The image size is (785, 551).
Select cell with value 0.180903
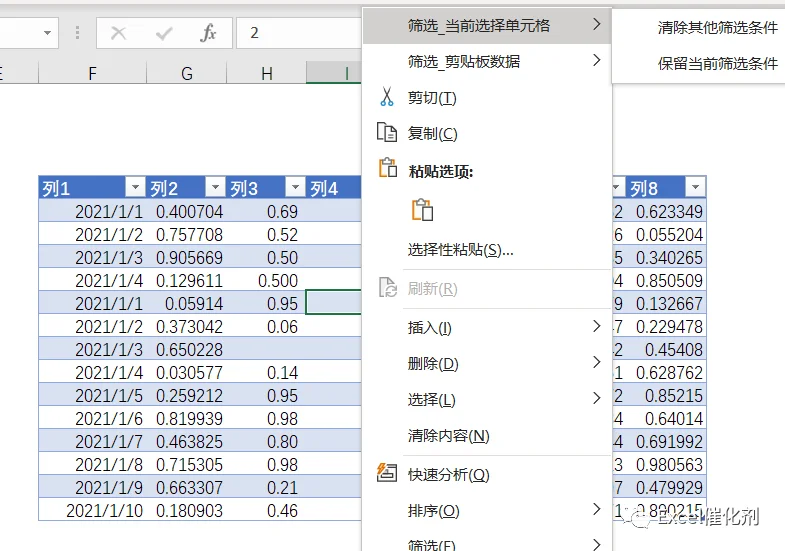(x=186, y=510)
